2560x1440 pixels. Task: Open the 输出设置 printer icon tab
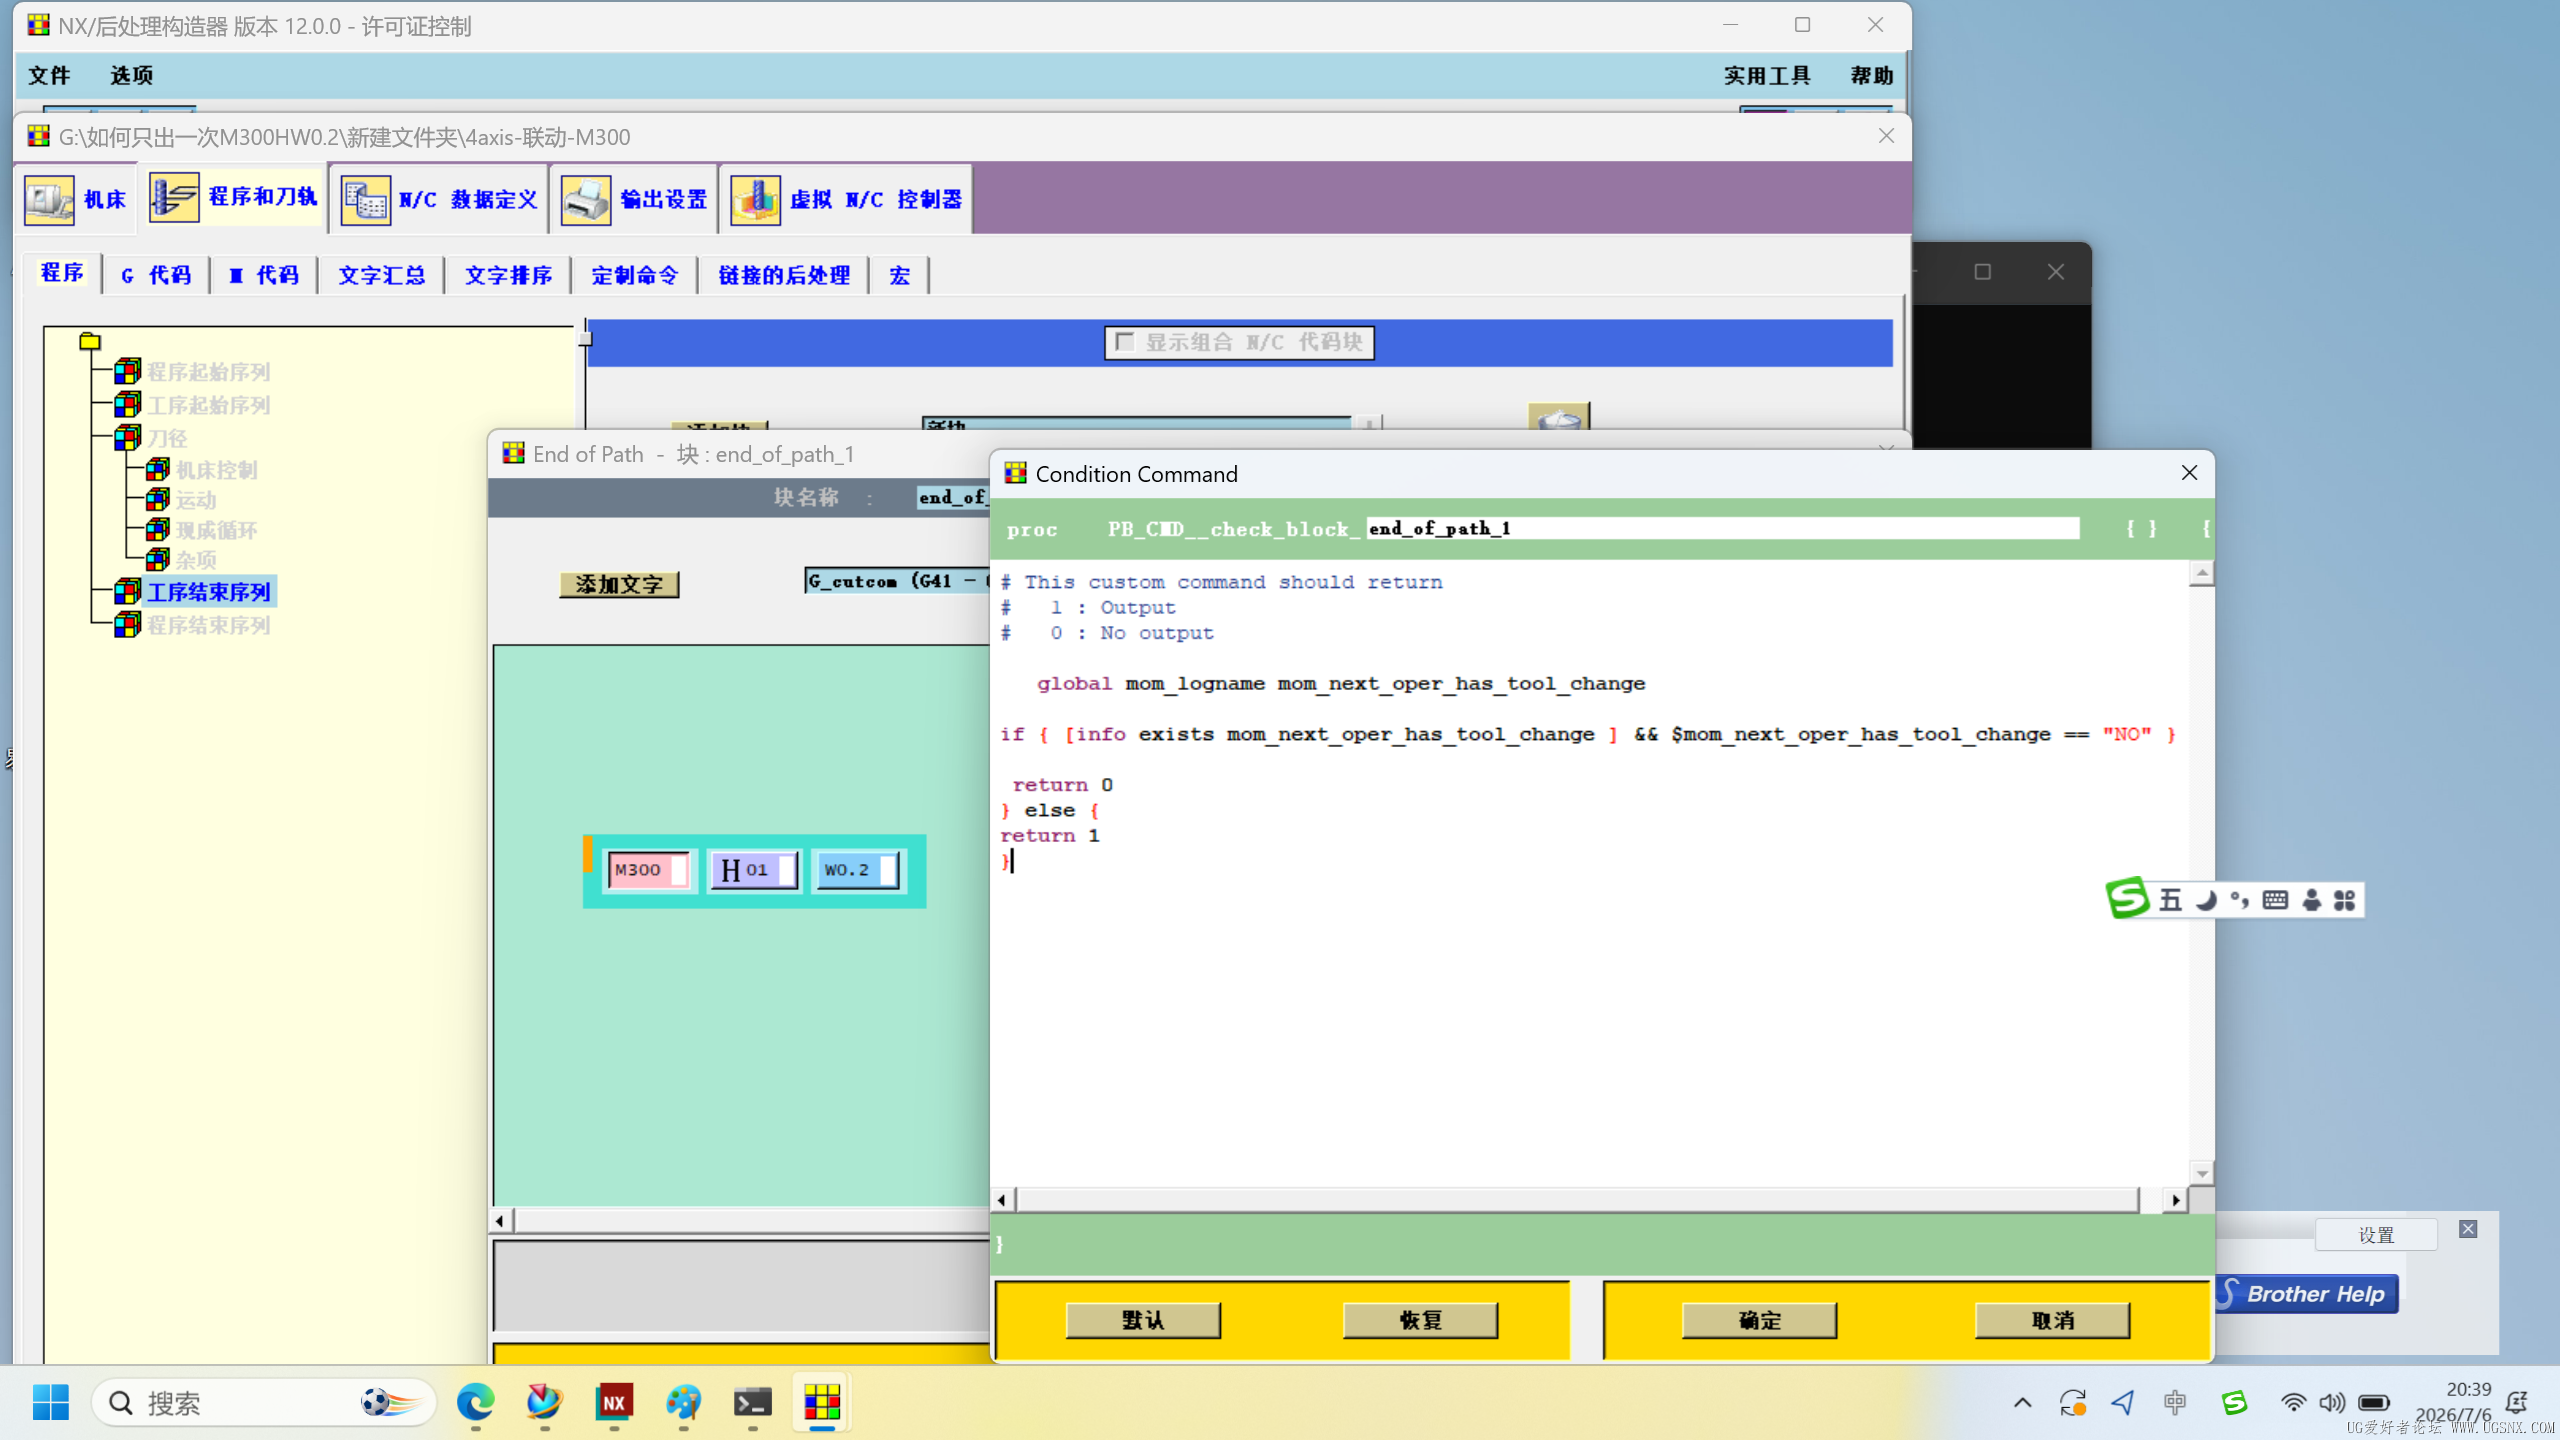coord(585,199)
